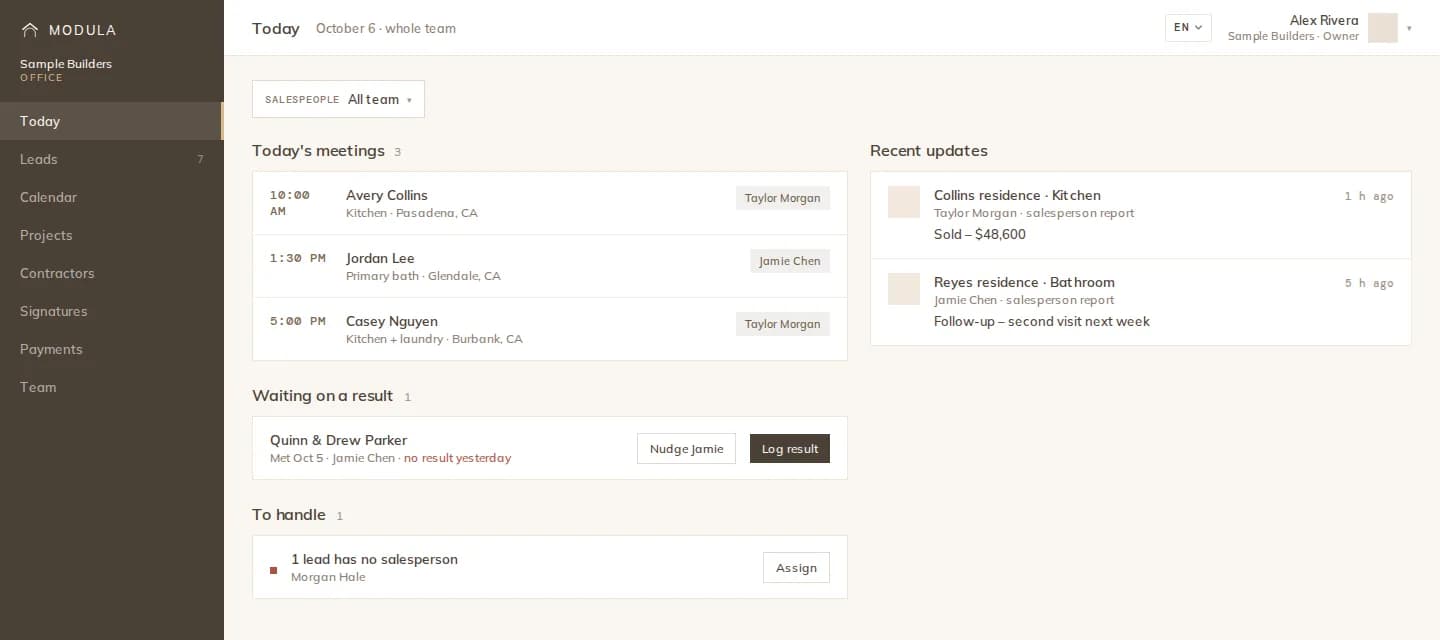
Task: Open the Casey Nguyen meeting
Action: (x=550, y=329)
